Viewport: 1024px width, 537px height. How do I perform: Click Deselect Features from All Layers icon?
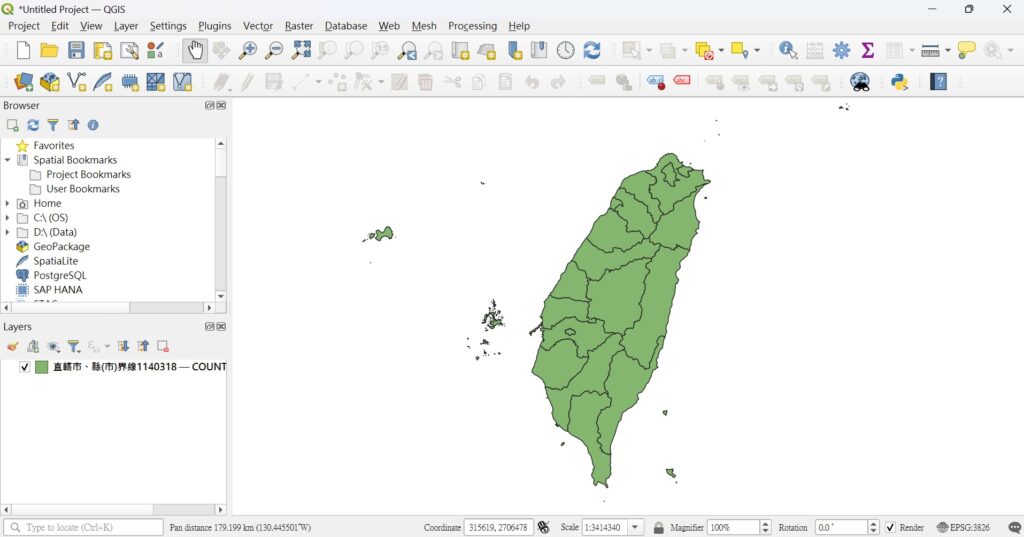[704, 50]
